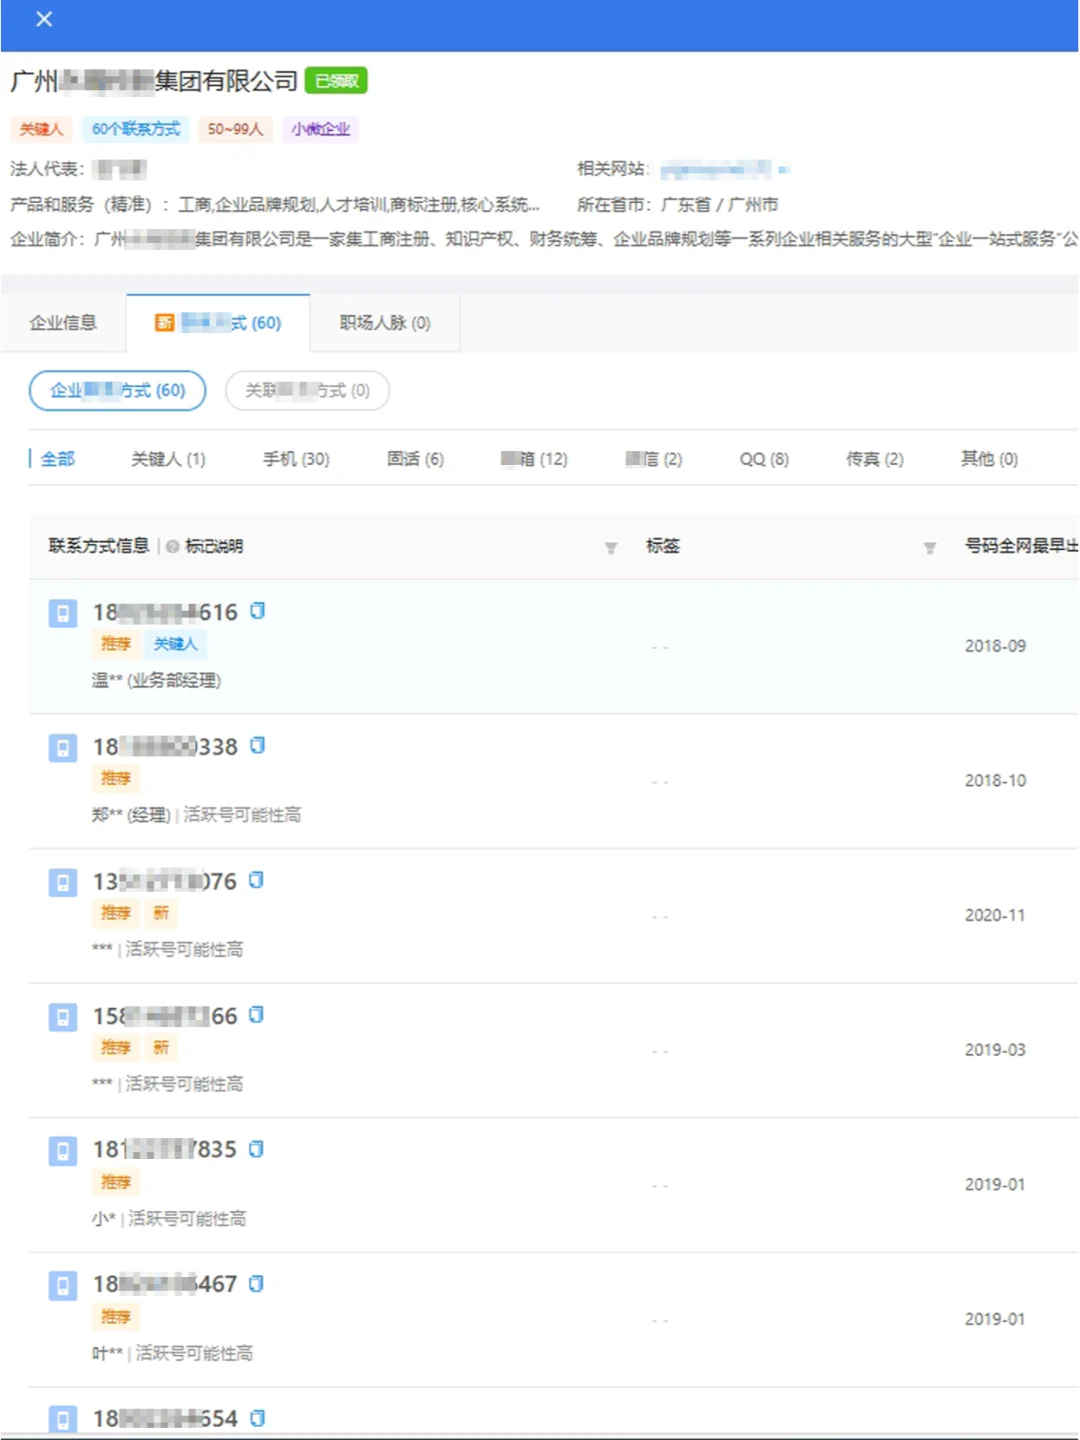This screenshot has width=1080, height=1440.
Task: Switch to the 企业信息 tab
Action: click(x=63, y=322)
